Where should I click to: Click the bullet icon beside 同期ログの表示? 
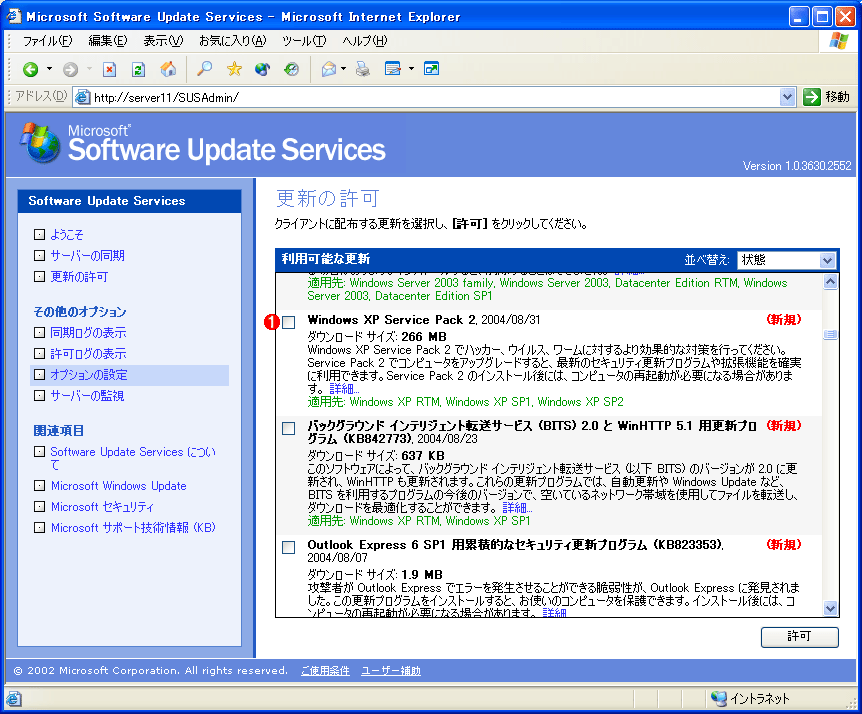39,333
